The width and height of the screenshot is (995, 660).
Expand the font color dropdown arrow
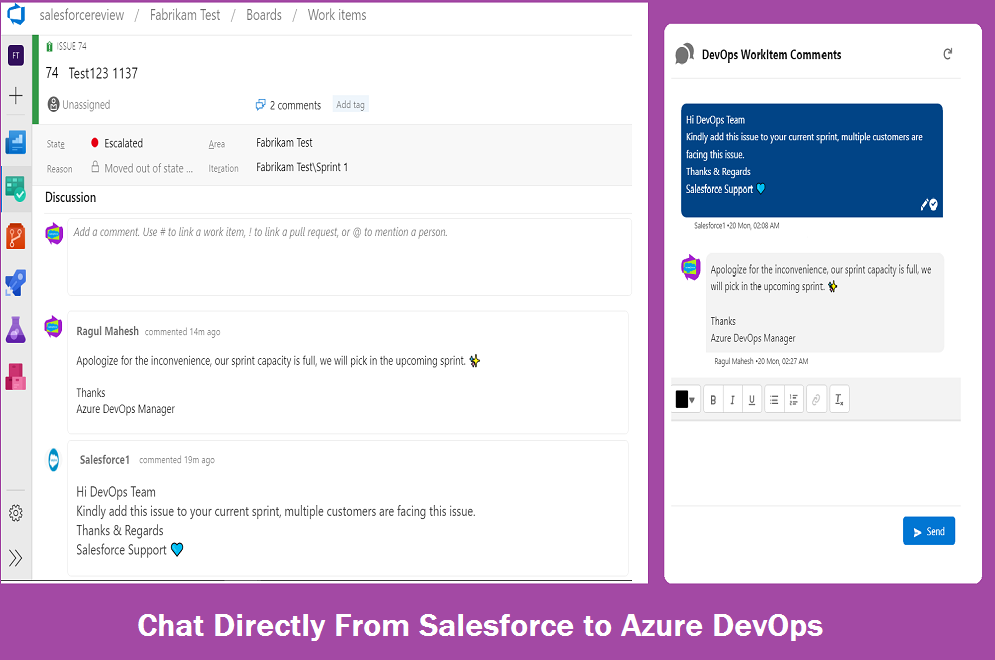click(x=694, y=399)
